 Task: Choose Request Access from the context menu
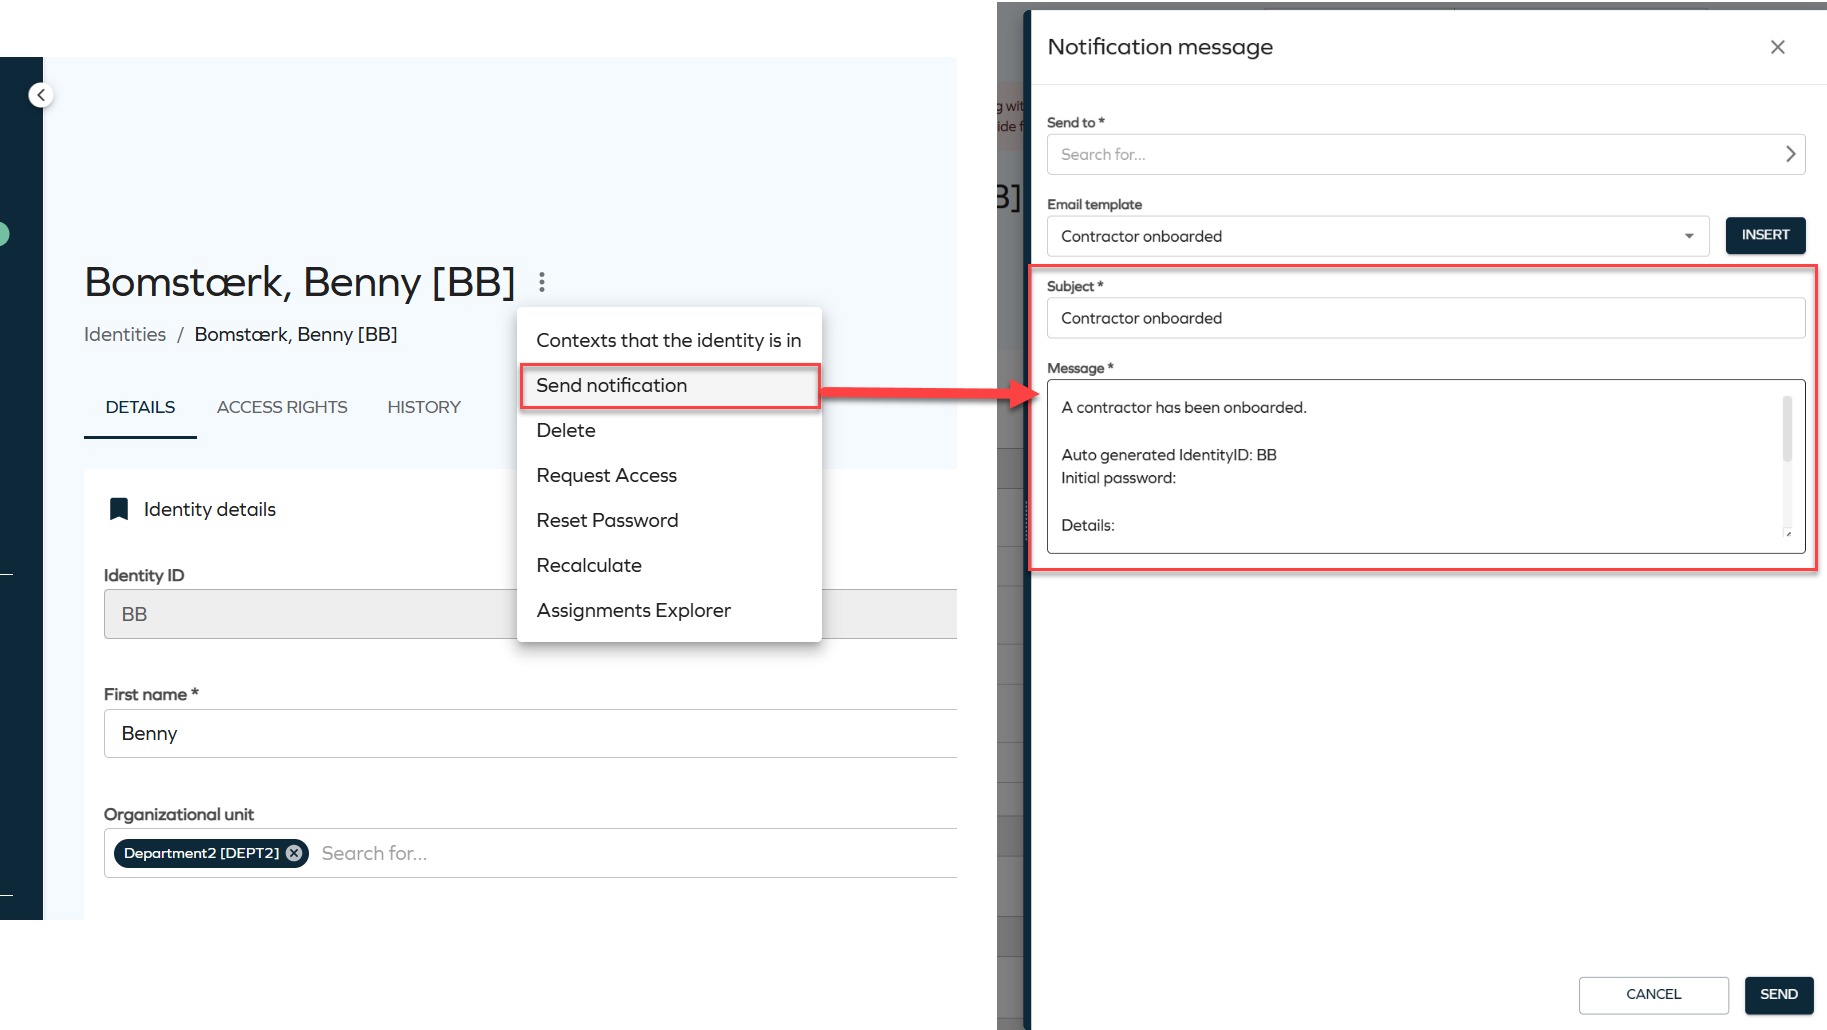tap(606, 475)
